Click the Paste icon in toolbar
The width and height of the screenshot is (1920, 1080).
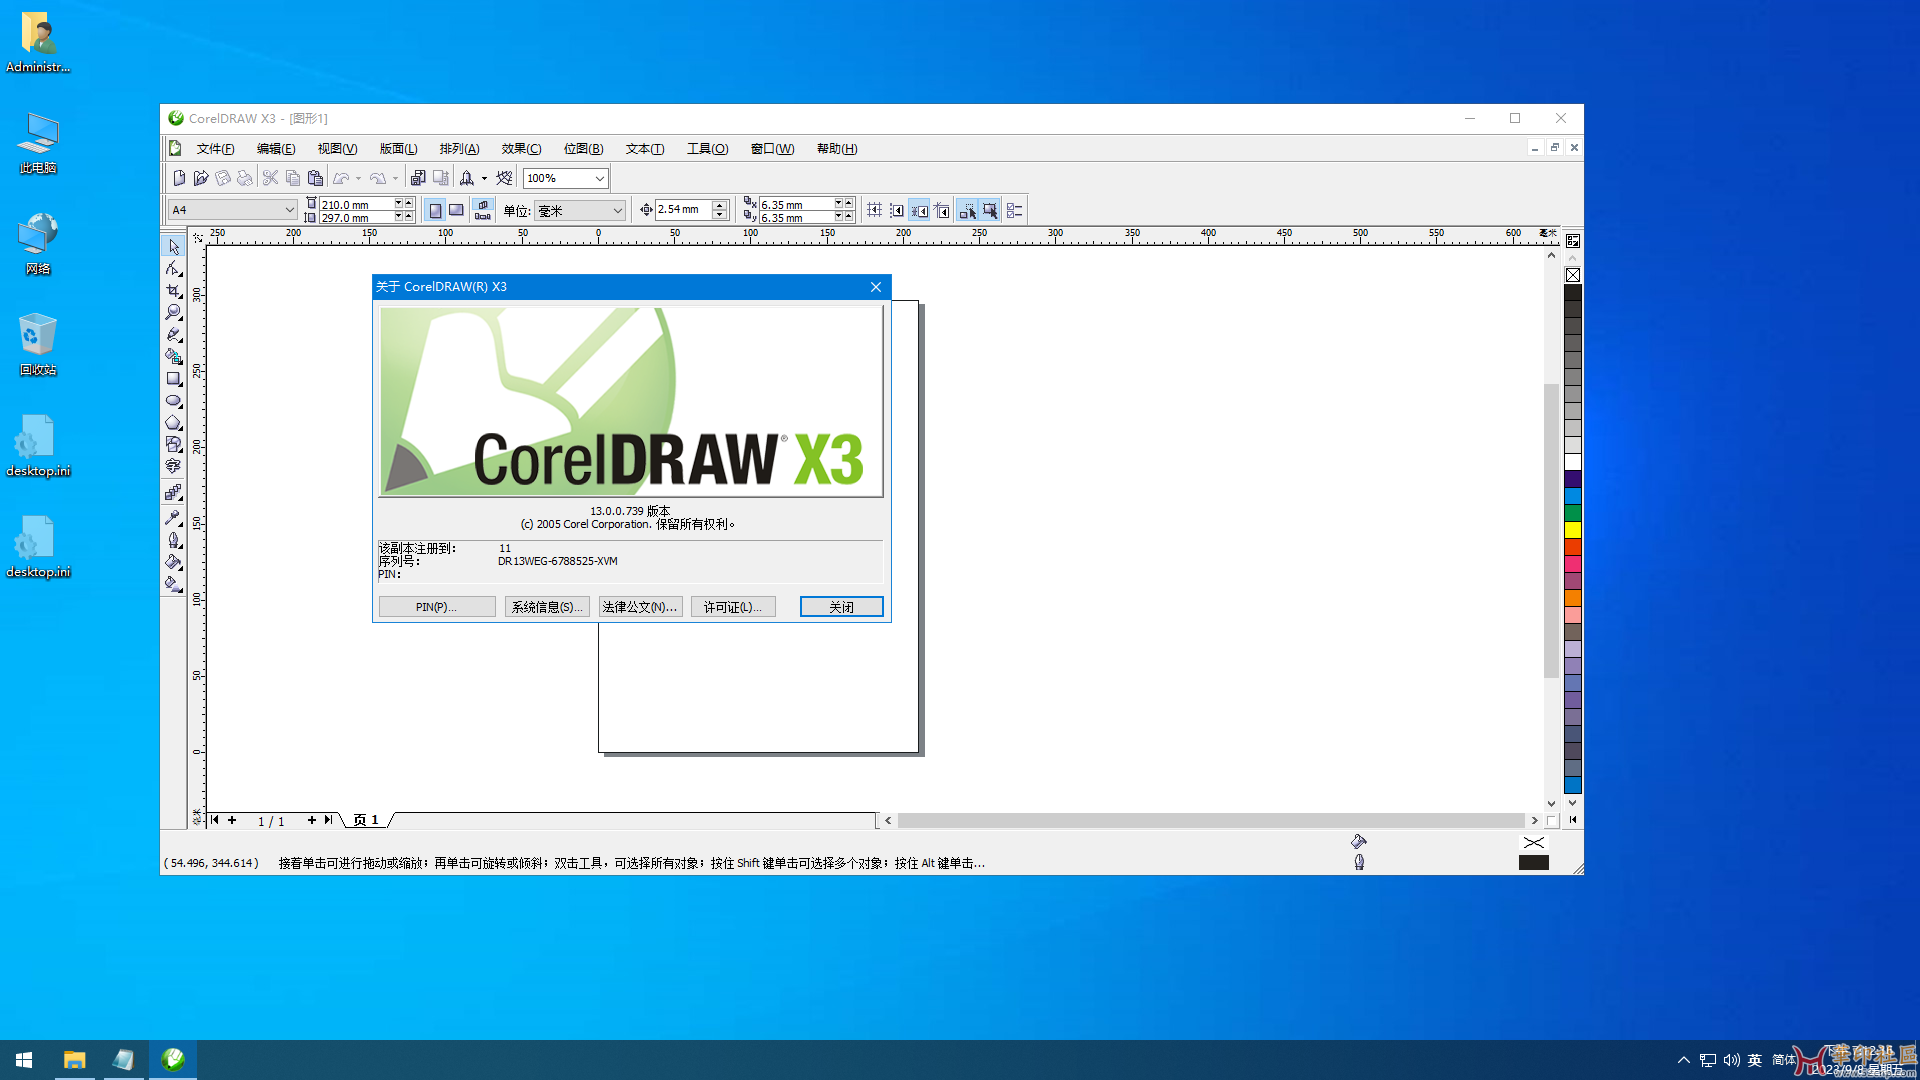coord(315,178)
